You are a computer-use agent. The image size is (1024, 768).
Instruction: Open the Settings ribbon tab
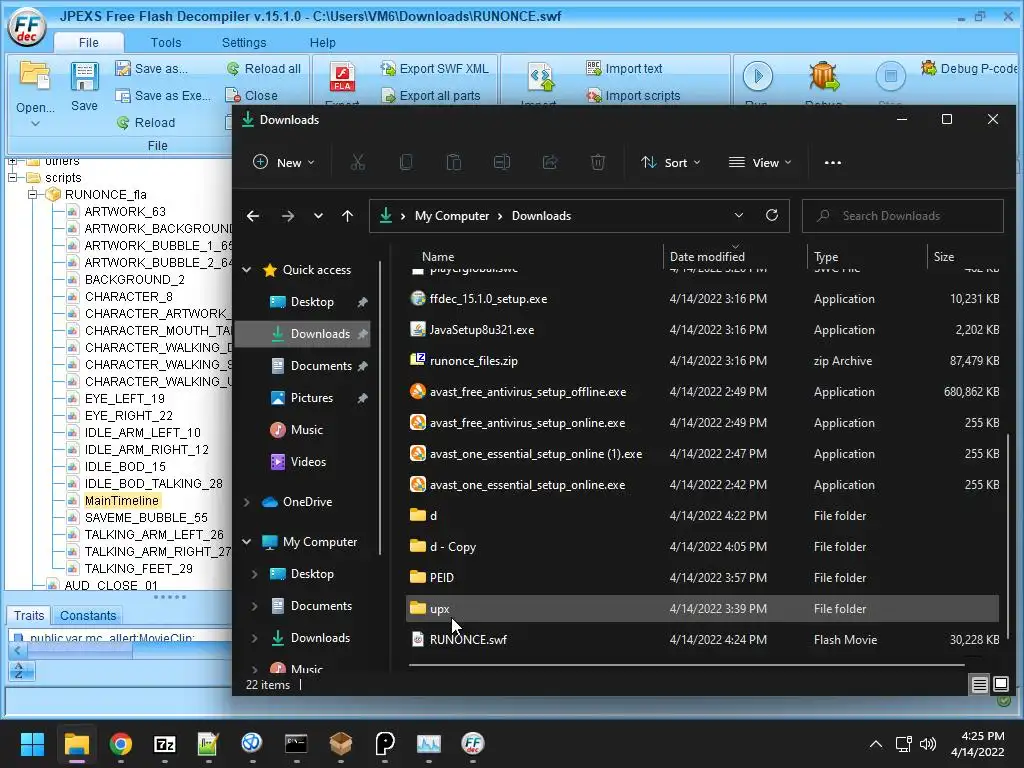[x=244, y=42]
